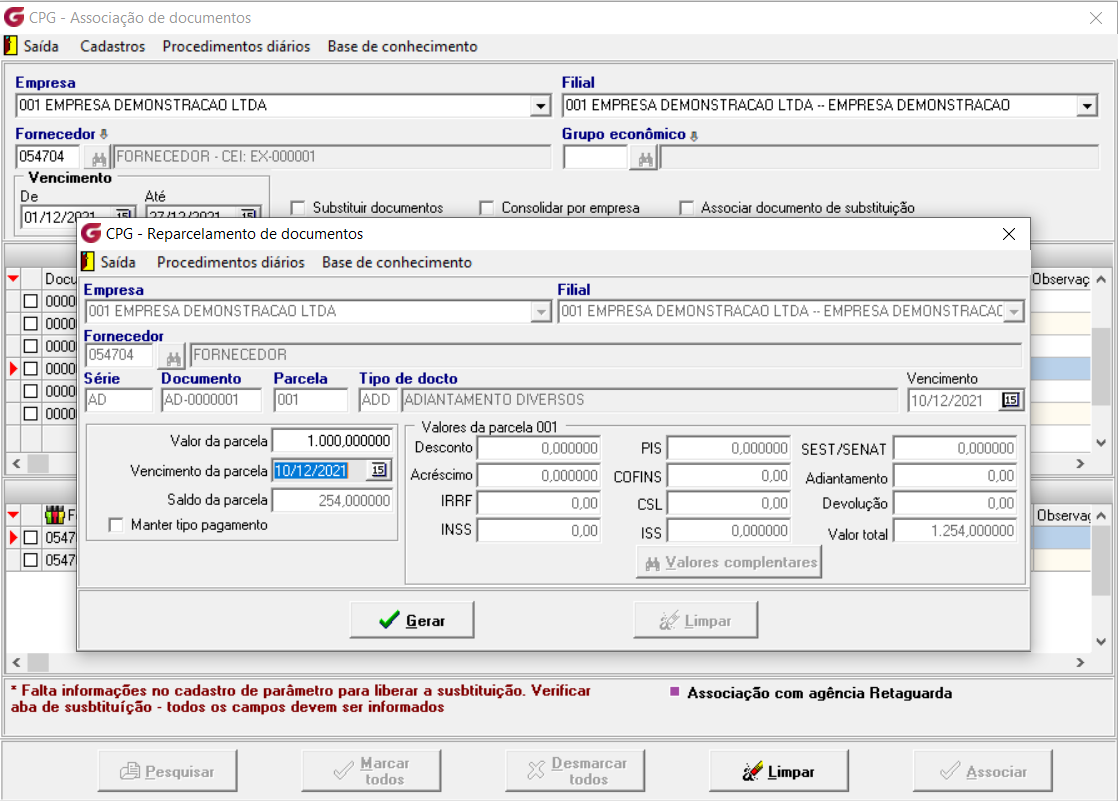Click the Saída exit icon in Associação menu
1118x801 pixels.
coord(11,46)
